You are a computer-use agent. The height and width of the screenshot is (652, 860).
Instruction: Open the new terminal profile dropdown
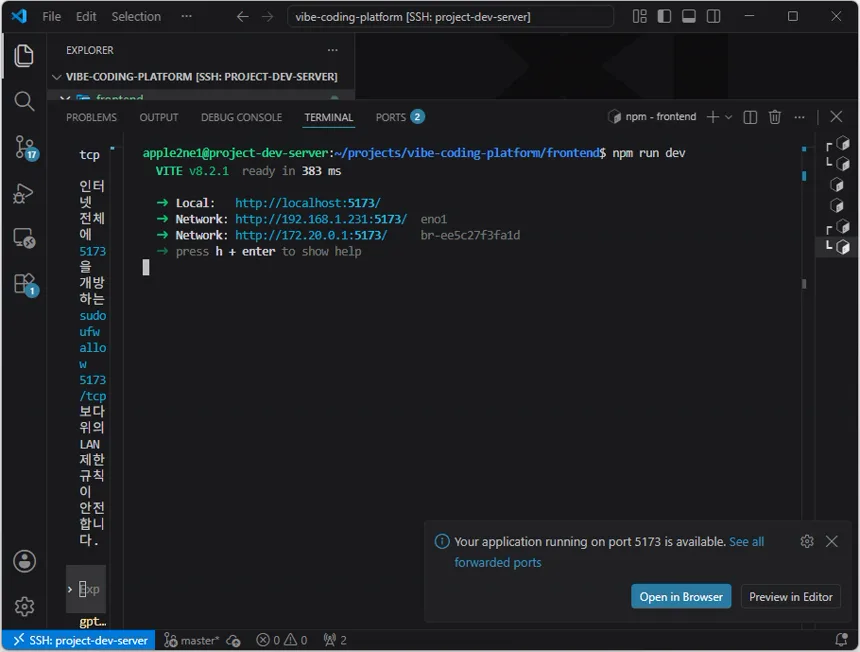tap(728, 117)
